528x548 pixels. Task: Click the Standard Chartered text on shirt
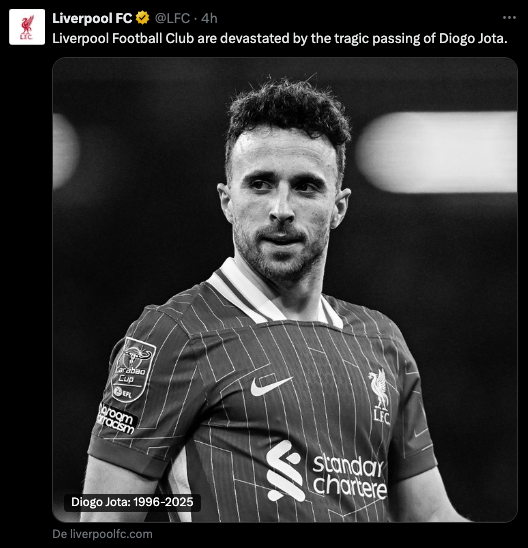[x=349, y=475]
